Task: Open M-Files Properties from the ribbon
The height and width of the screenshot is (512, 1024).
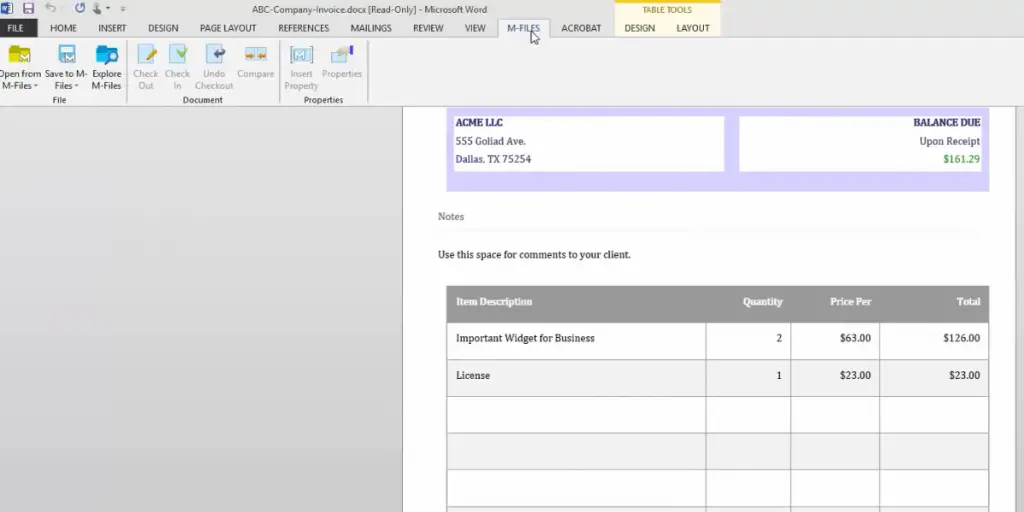Action: pyautogui.click(x=342, y=55)
